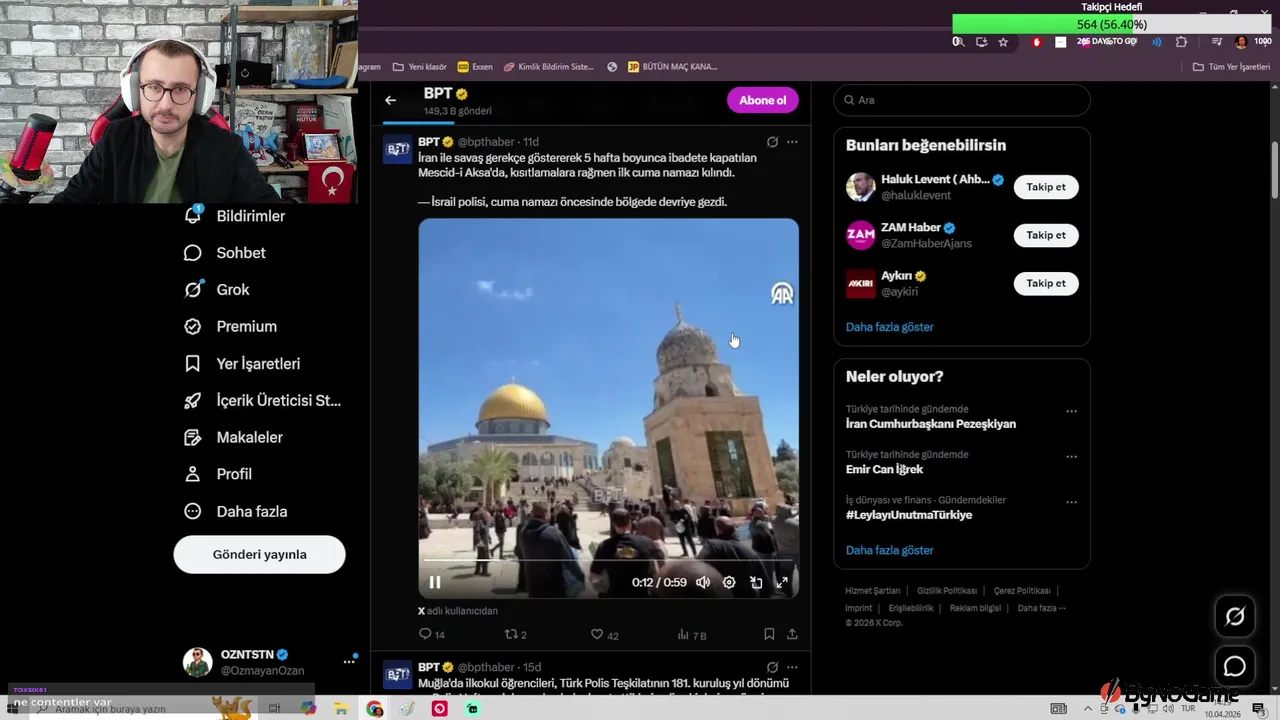Expand video to fullscreen
This screenshot has width=1280, height=720.
coord(782,582)
